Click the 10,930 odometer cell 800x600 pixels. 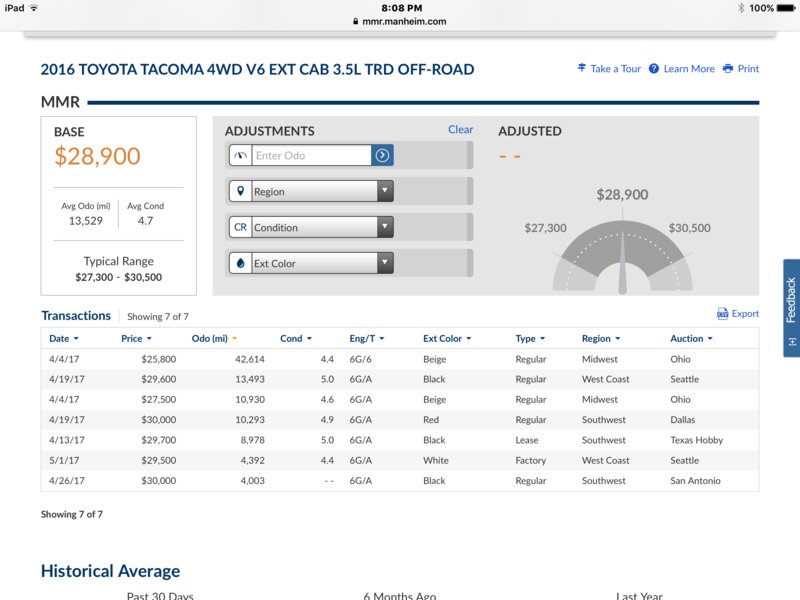250,399
